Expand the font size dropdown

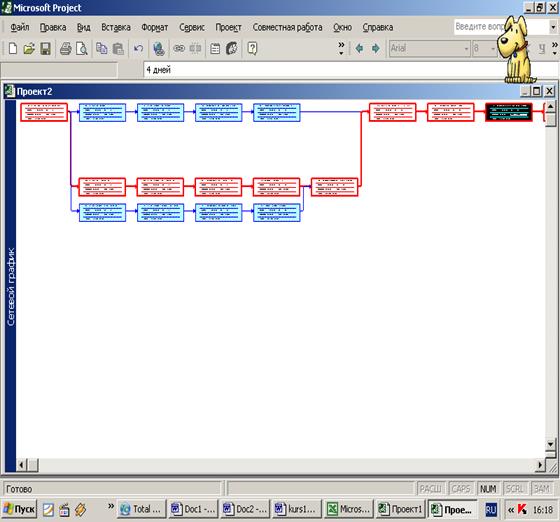coord(493,49)
